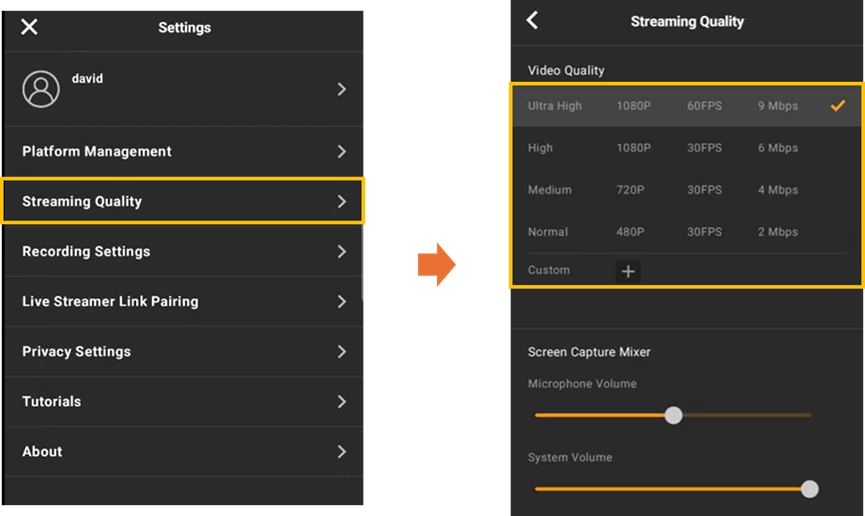Add a custom quality with plus icon

click(x=628, y=271)
